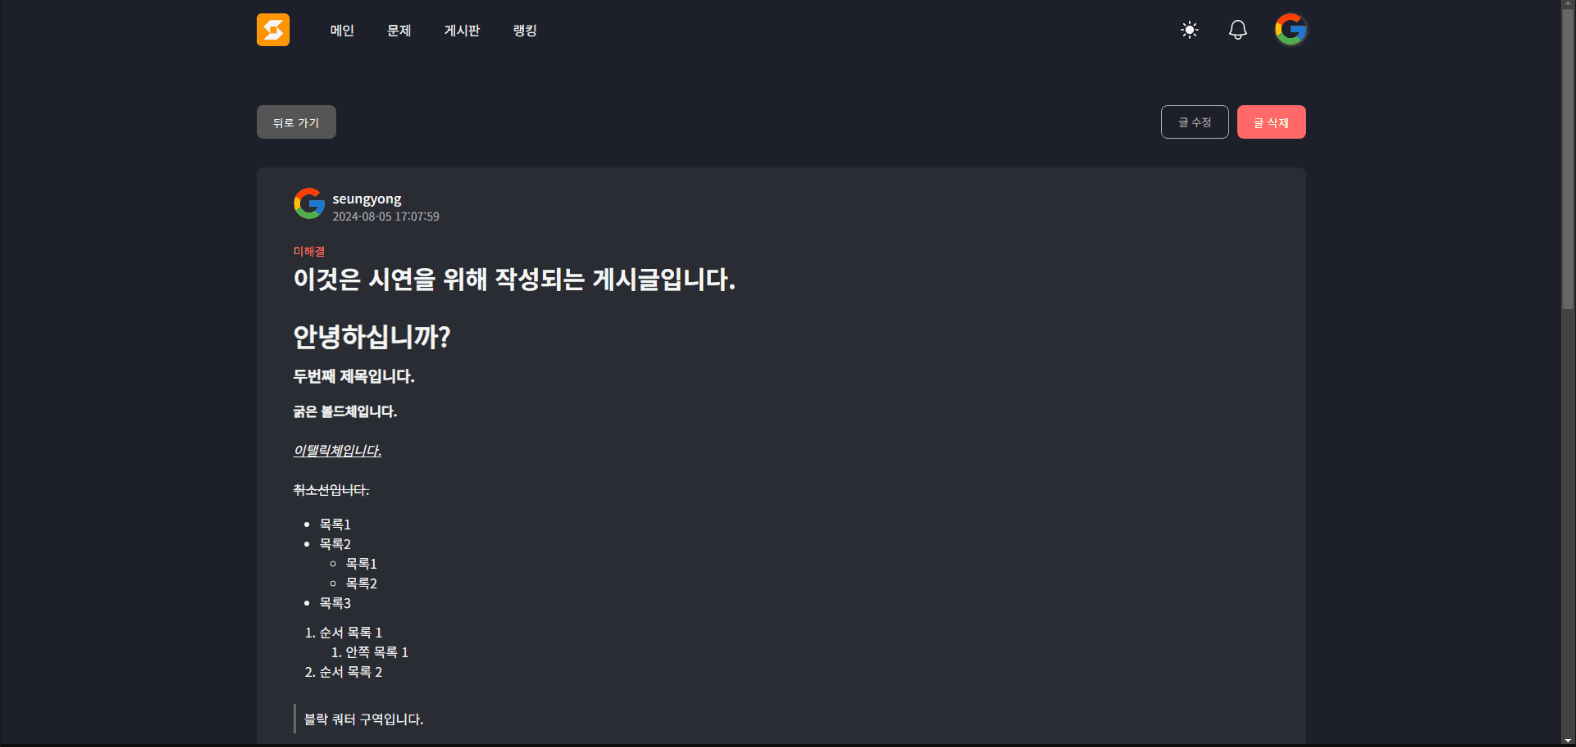The width and height of the screenshot is (1576, 747).
Task: Click the blockquote text 블락 쿼터 구역입니다
Action: tap(364, 719)
